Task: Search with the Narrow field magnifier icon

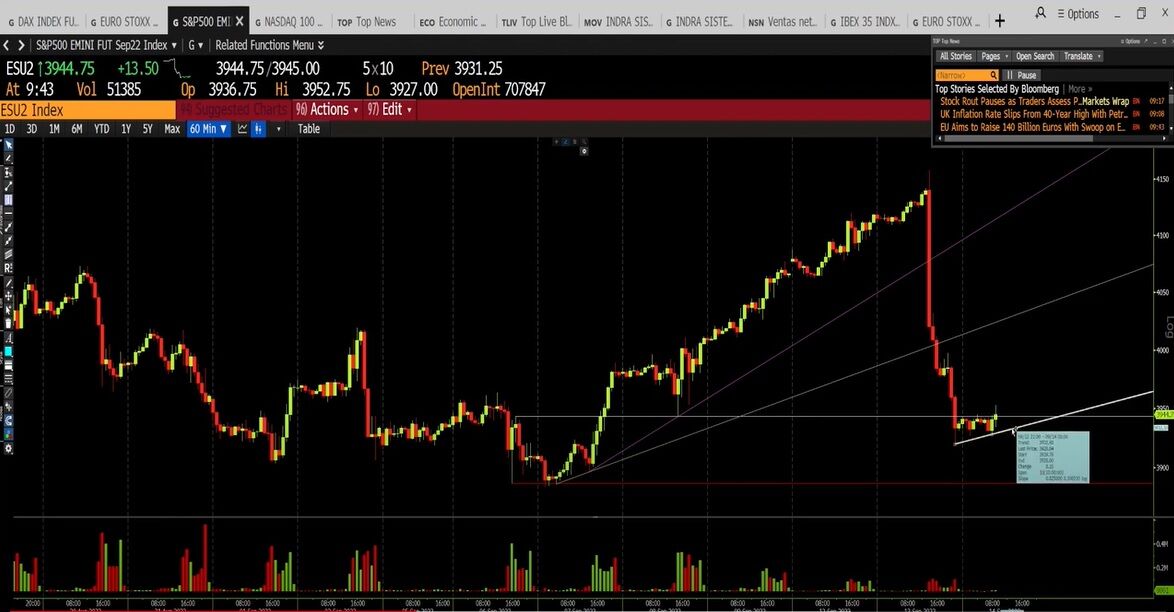Action: pyautogui.click(x=993, y=75)
